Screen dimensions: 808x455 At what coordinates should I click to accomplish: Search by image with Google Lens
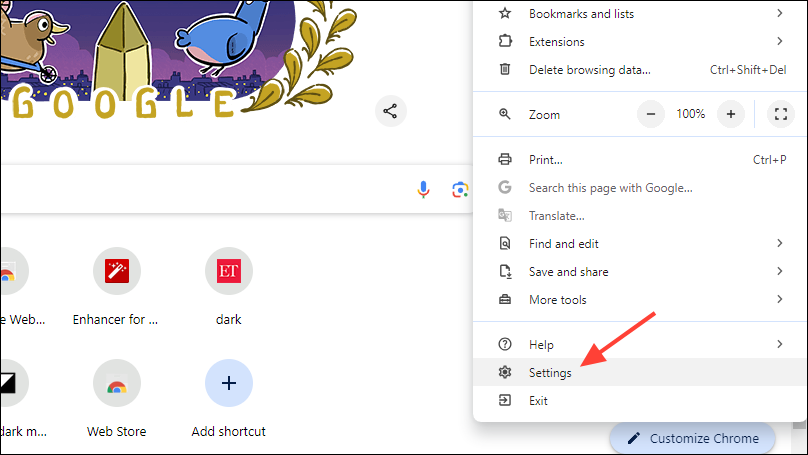pyautogui.click(x=460, y=190)
